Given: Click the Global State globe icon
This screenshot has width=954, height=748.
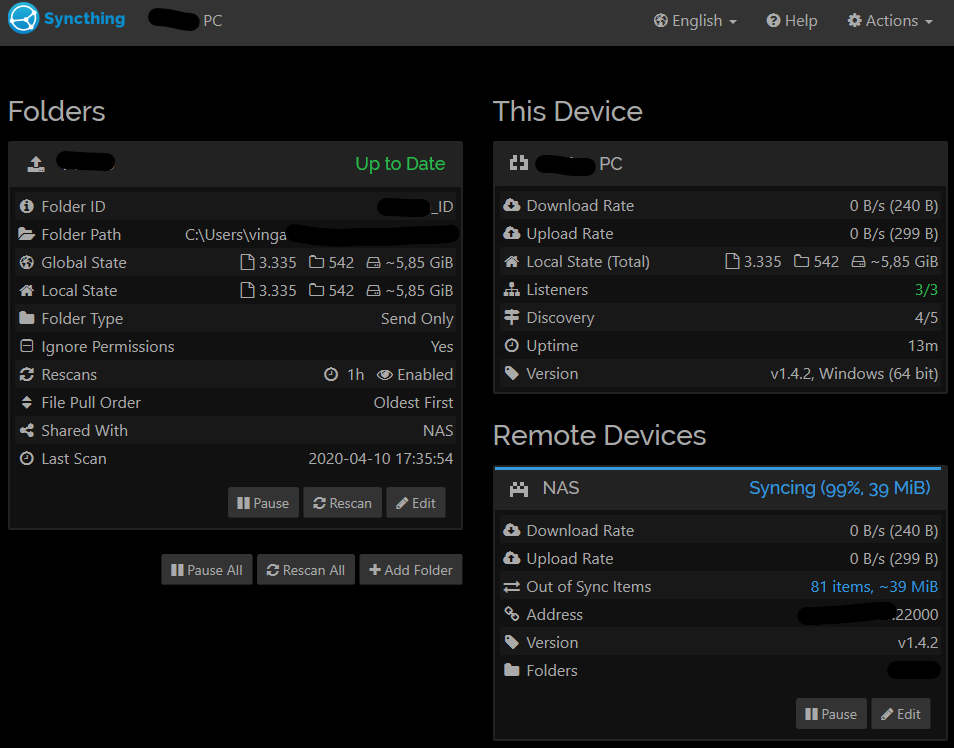Looking at the screenshot, I should [26, 262].
